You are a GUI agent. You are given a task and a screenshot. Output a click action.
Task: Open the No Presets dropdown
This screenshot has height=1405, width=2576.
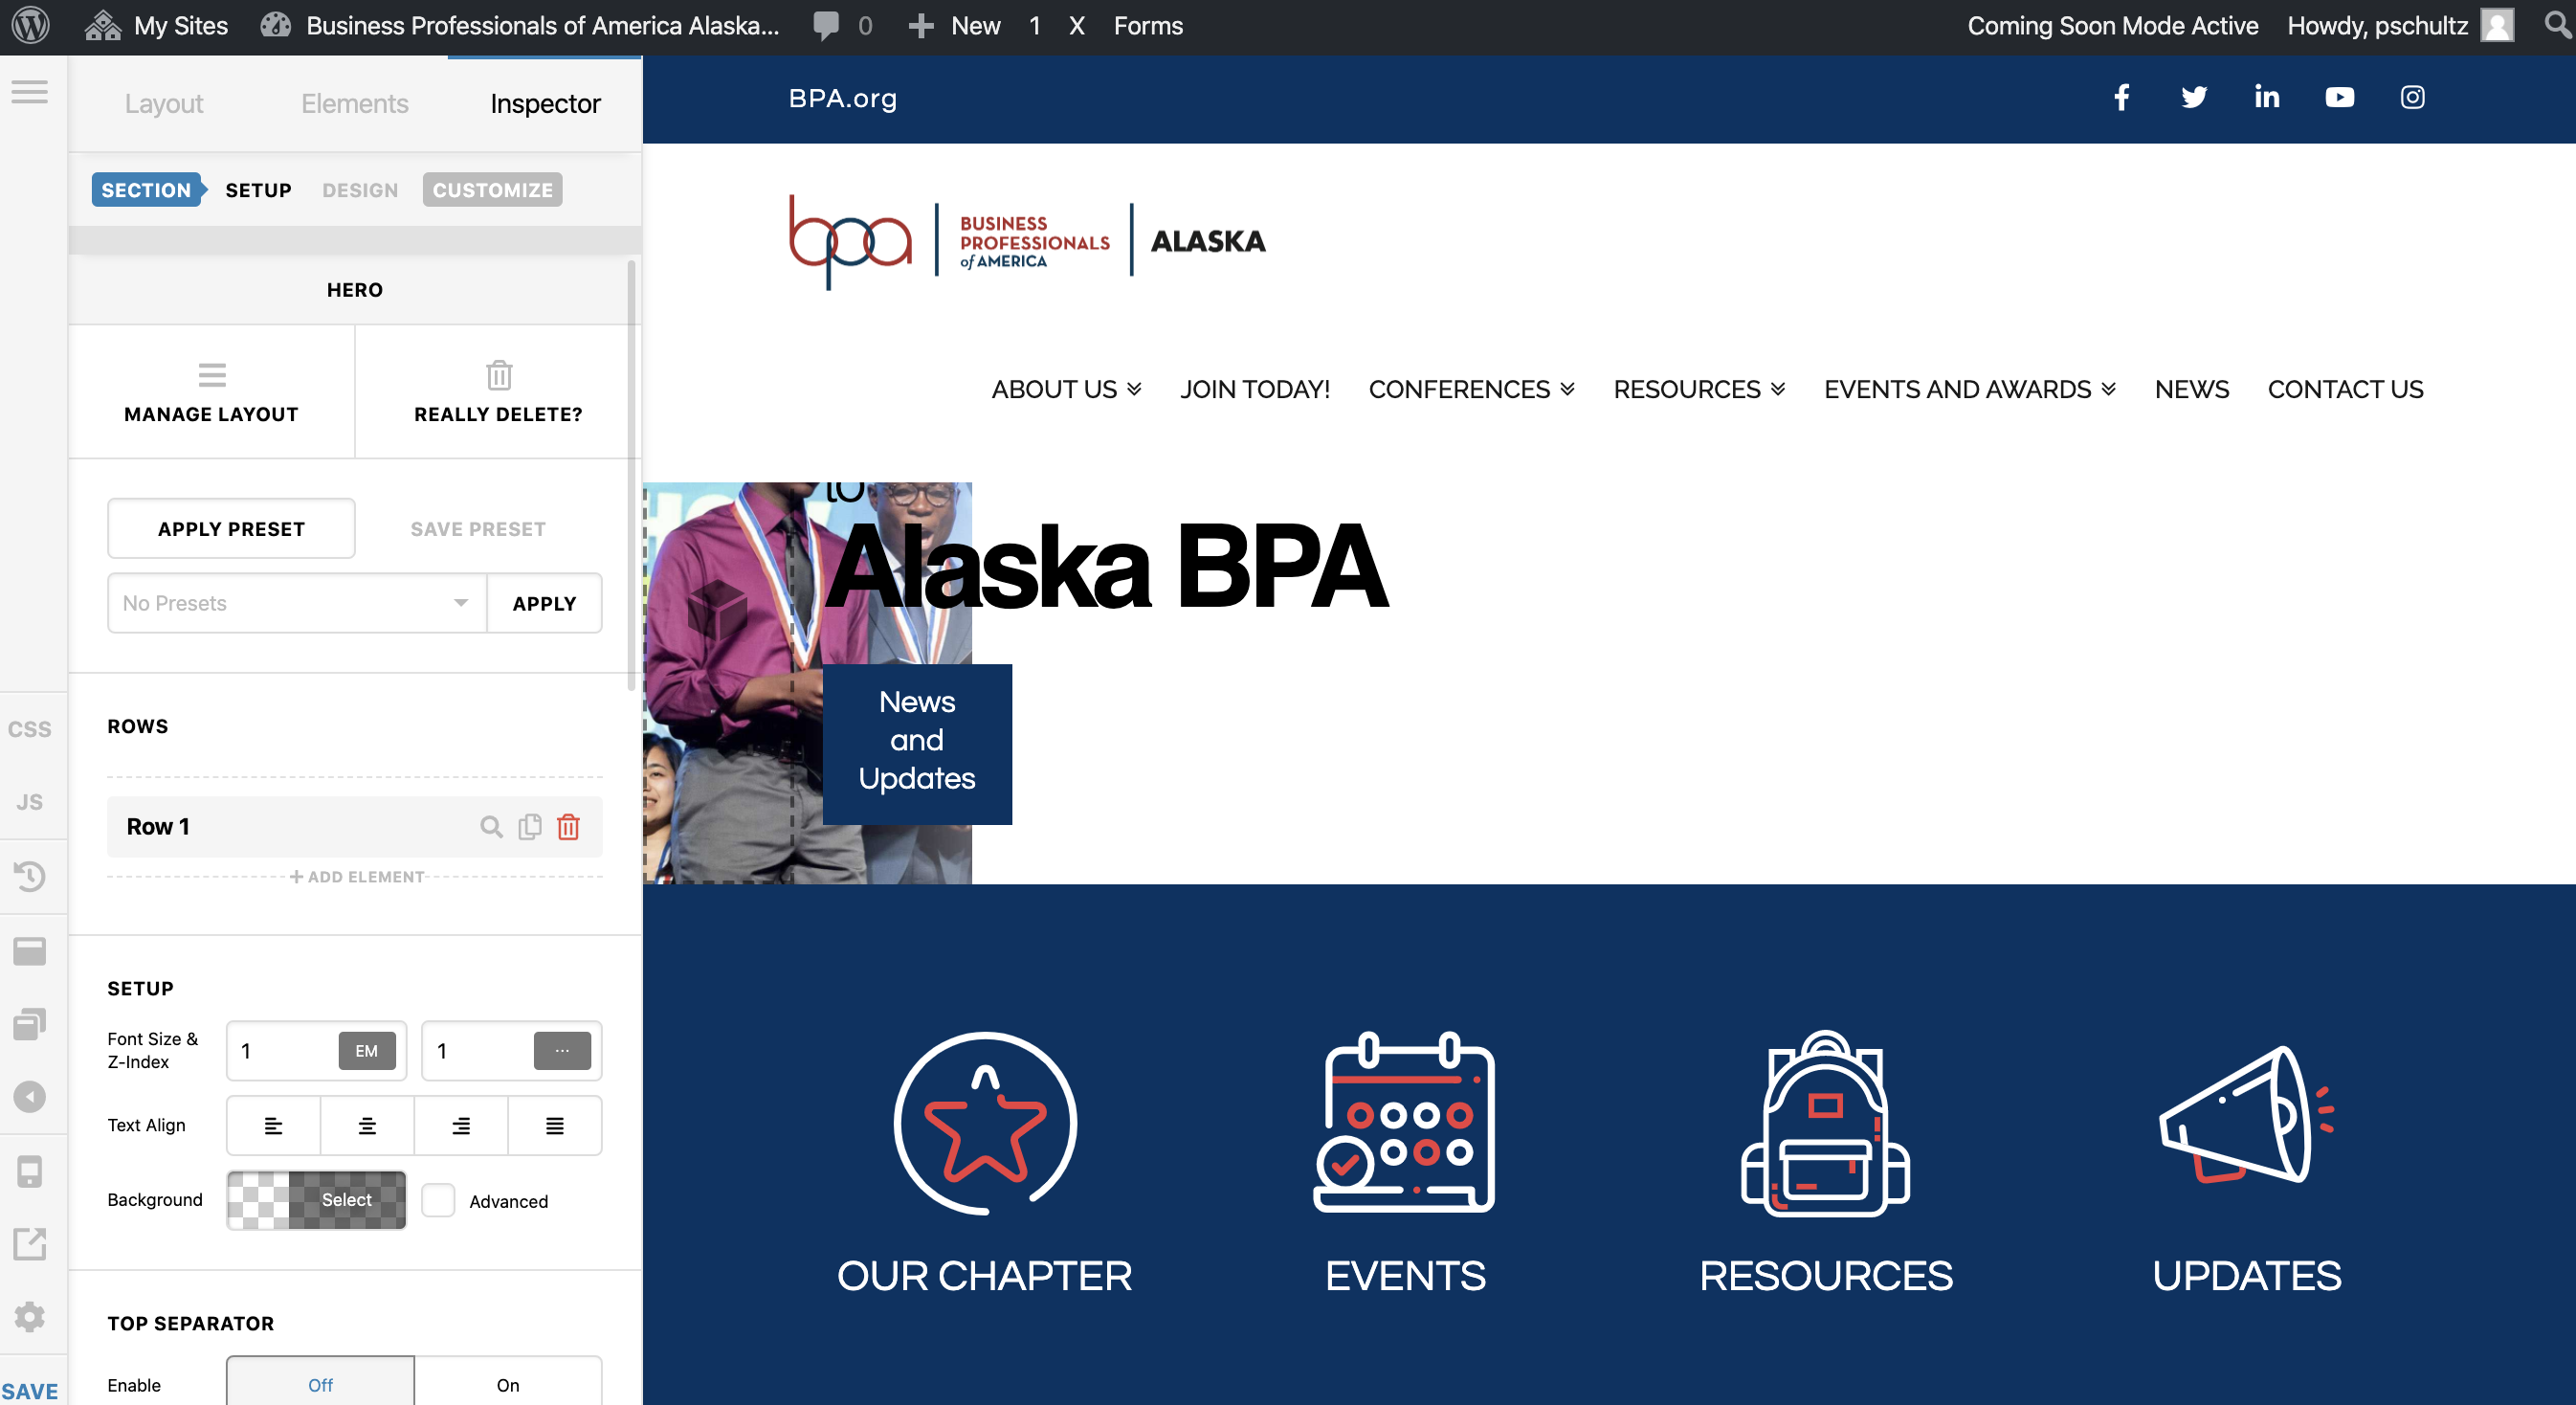(297, 603)
